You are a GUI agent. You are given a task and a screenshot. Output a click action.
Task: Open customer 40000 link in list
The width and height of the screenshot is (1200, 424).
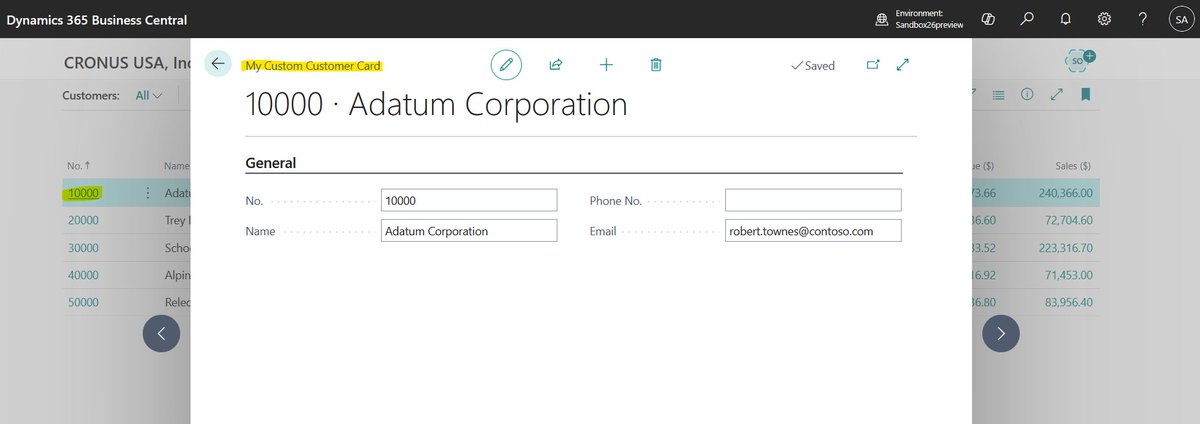point(83,275)
